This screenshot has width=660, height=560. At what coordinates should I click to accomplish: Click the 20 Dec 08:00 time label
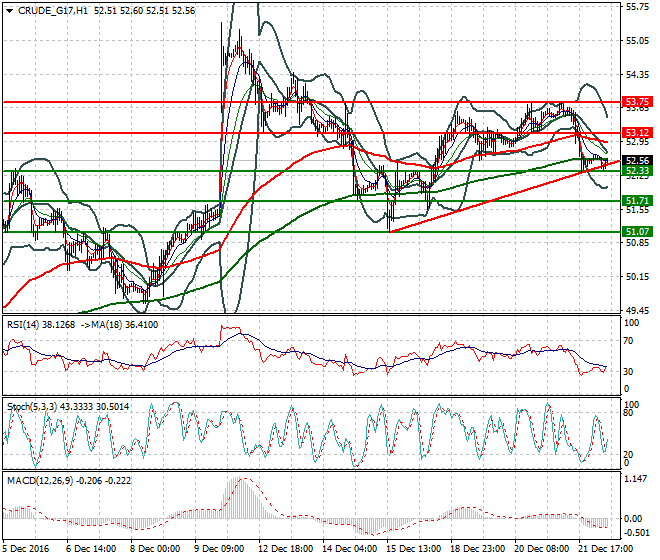coord(542,549)
